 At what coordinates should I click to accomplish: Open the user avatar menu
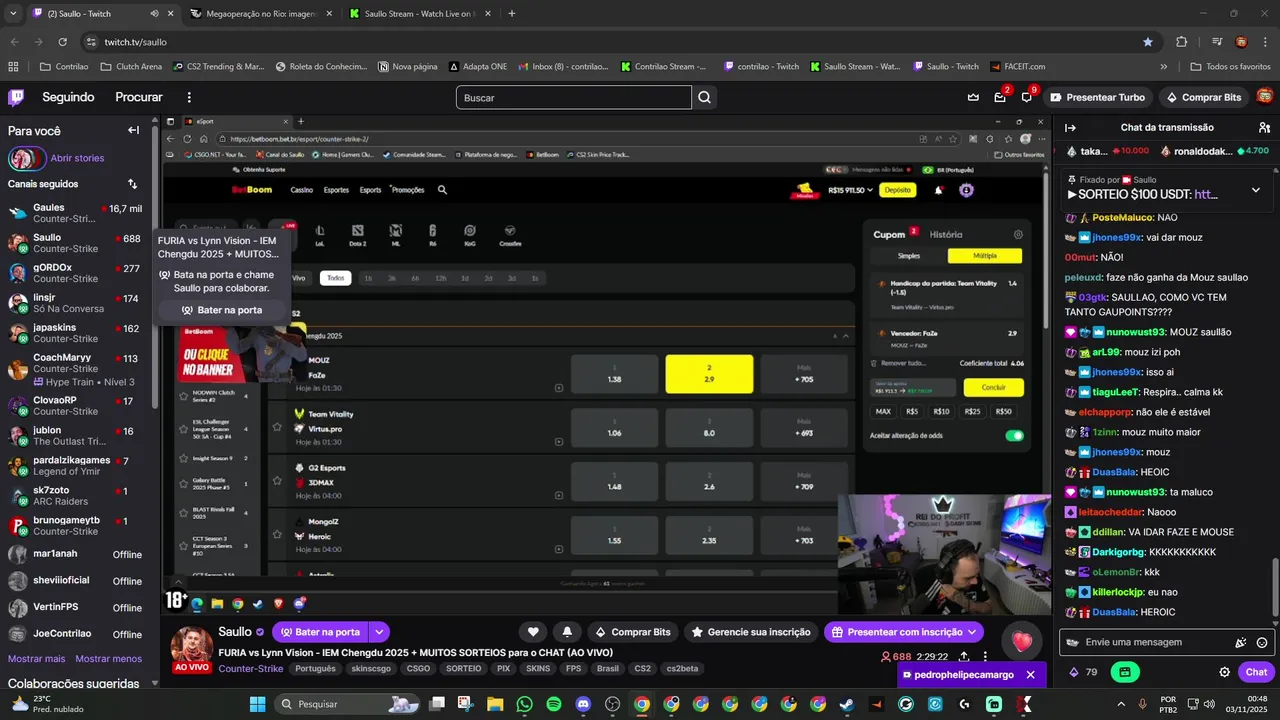pyautogui.click(x=1264, y=97)
